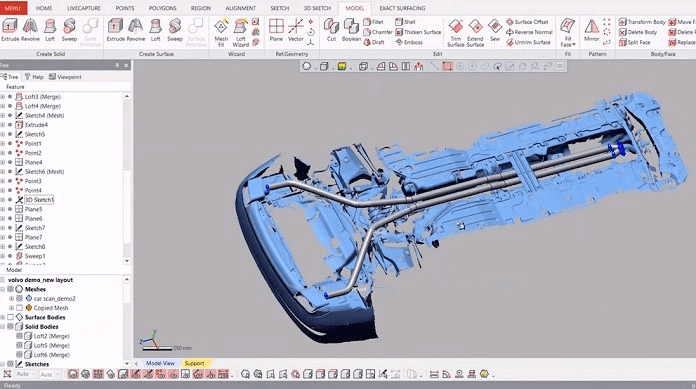The image size is (696, 389).
Task: Select the Sweep tool in Create Solid
Action: click(x=69, y=30)
